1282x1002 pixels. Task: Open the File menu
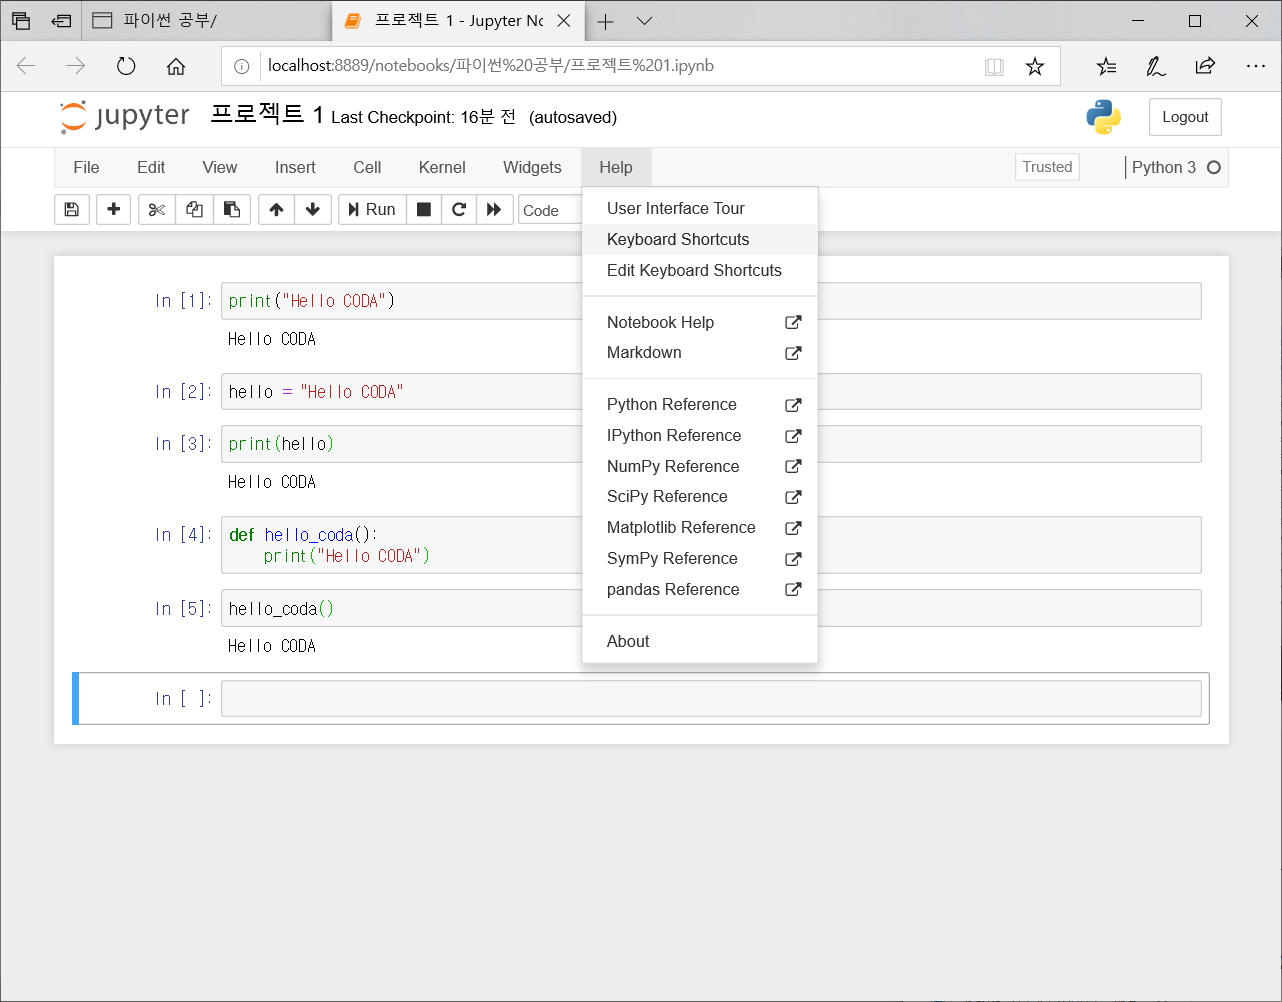pyautogui.click(x=87, y=168)
